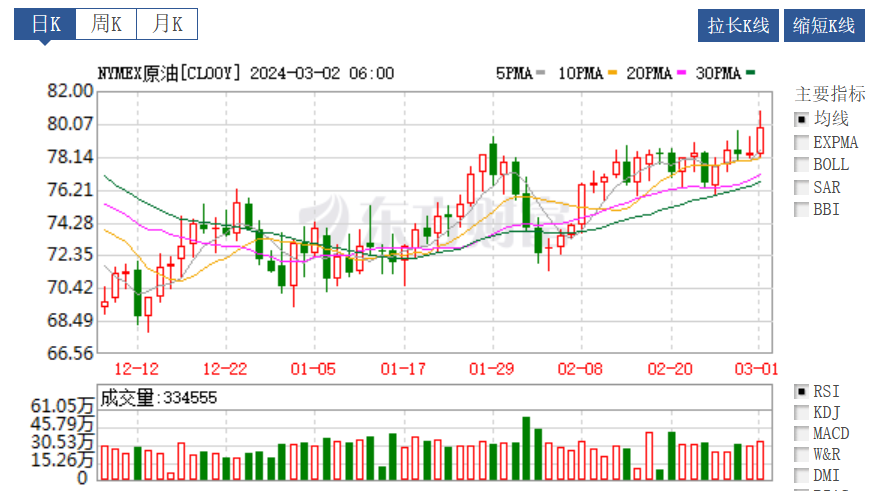The width and height of the screenshot is (884, 491).
Task: Click the 01-17 date axis label
Action: [x=403, y=369]
